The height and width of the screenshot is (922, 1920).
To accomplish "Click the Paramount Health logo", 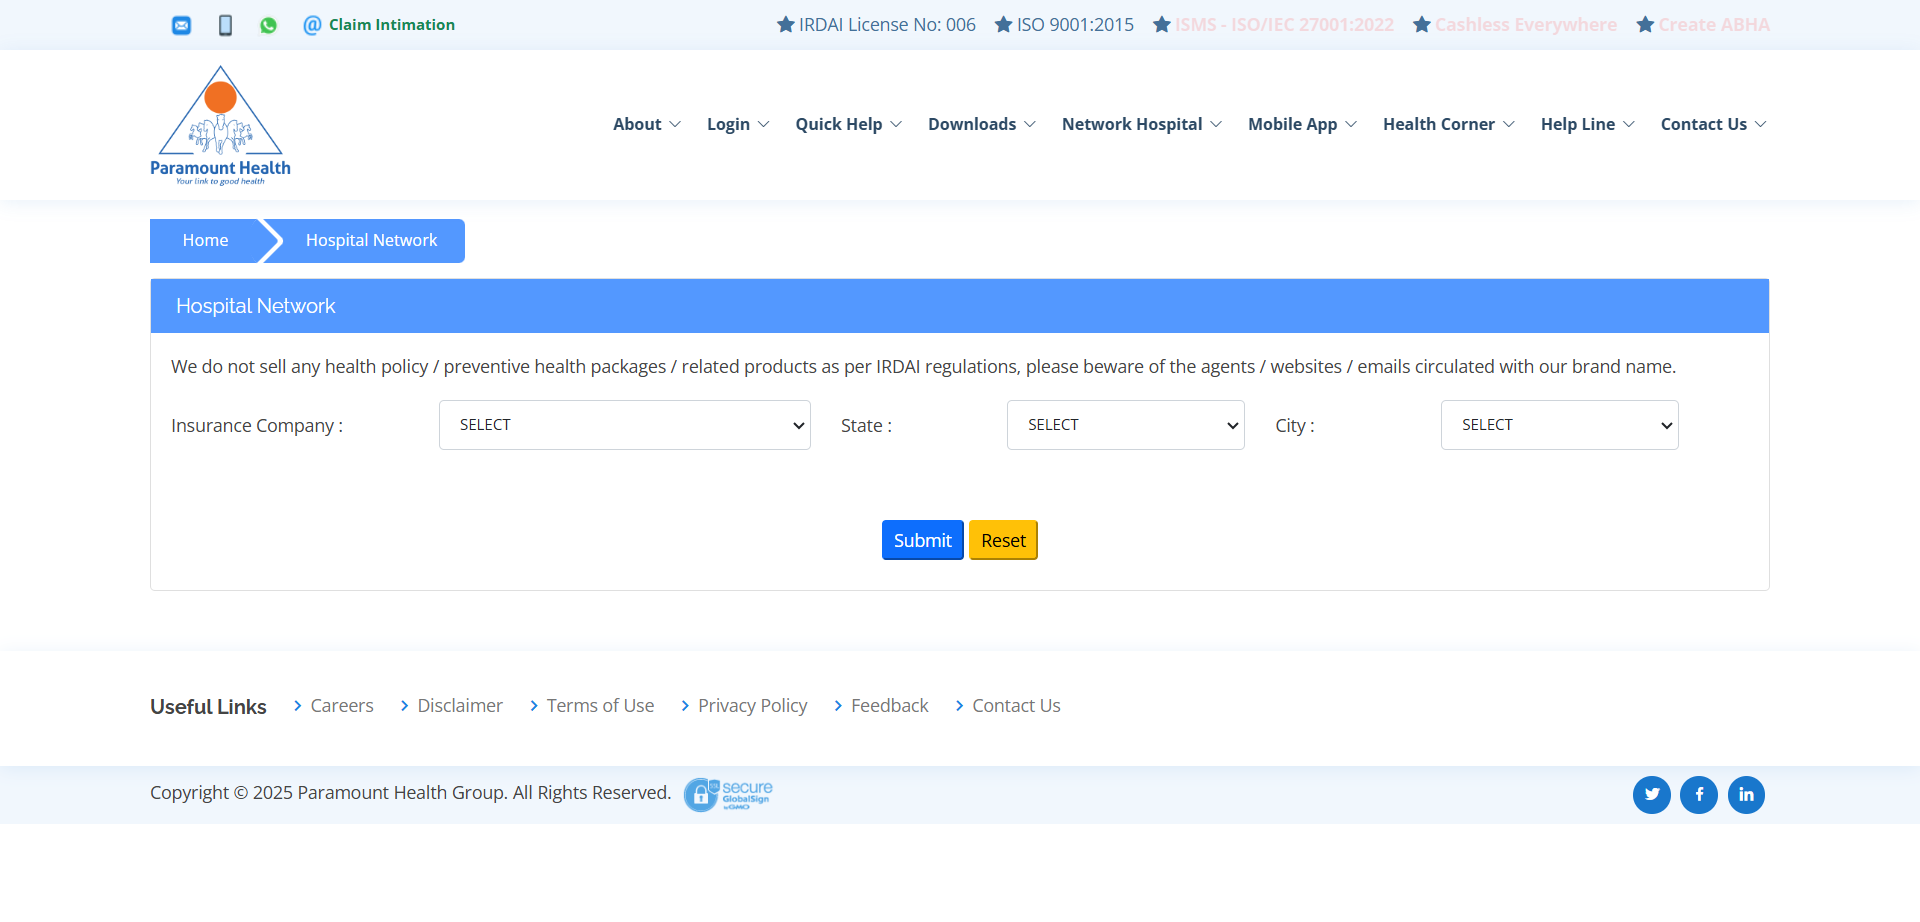I will [x=220, y=125].
